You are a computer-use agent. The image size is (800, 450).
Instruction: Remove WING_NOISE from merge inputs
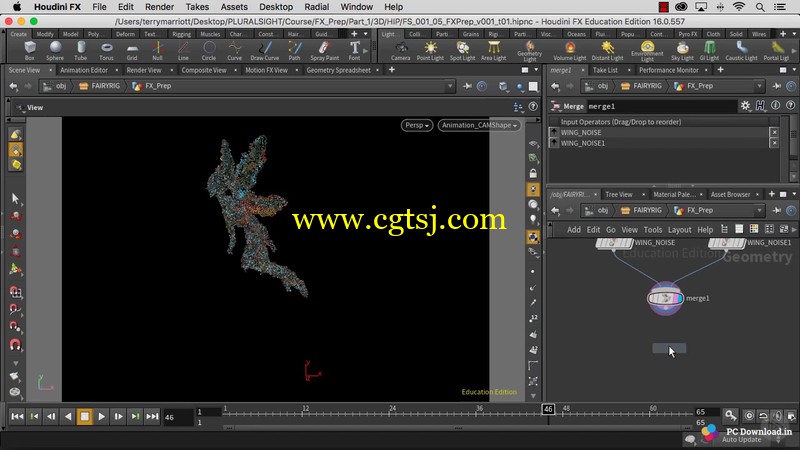(x=774, y=132)
